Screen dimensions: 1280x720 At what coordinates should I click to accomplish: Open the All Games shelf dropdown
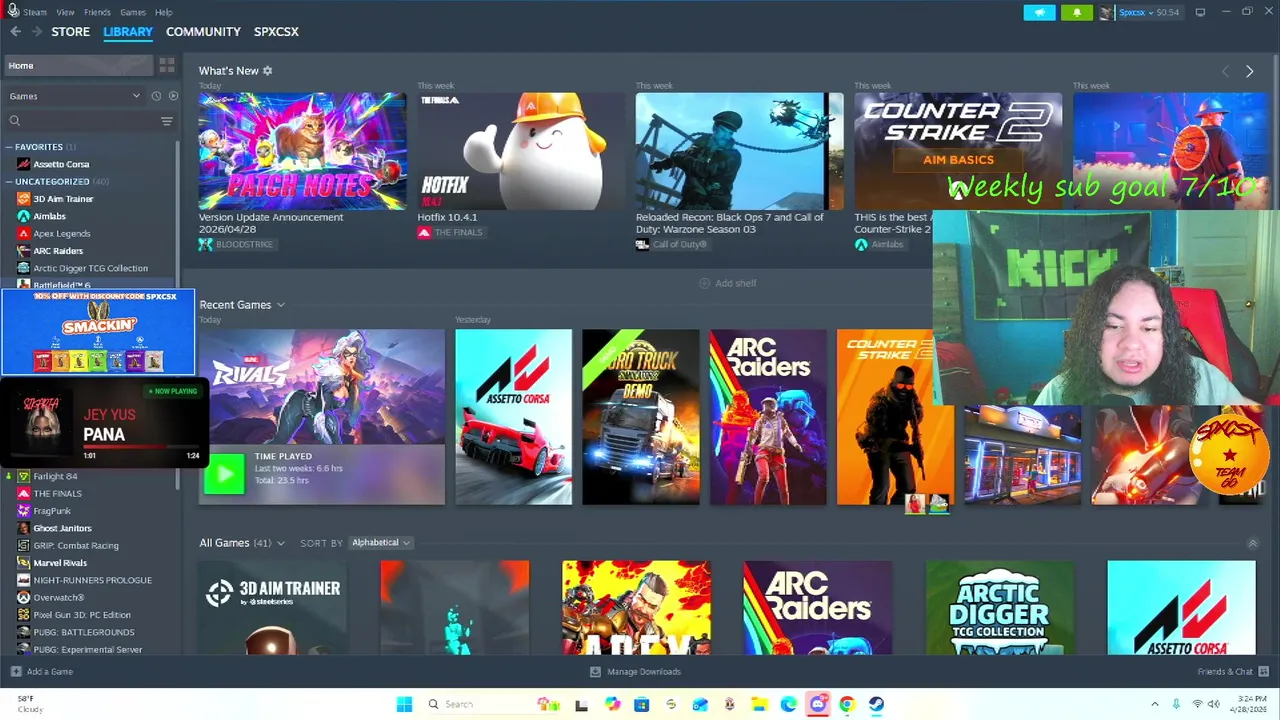[x=280, y=543]
